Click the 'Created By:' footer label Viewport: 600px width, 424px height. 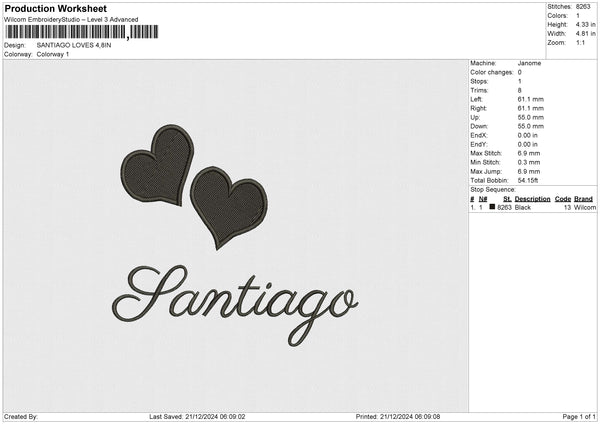pos(21,416)
